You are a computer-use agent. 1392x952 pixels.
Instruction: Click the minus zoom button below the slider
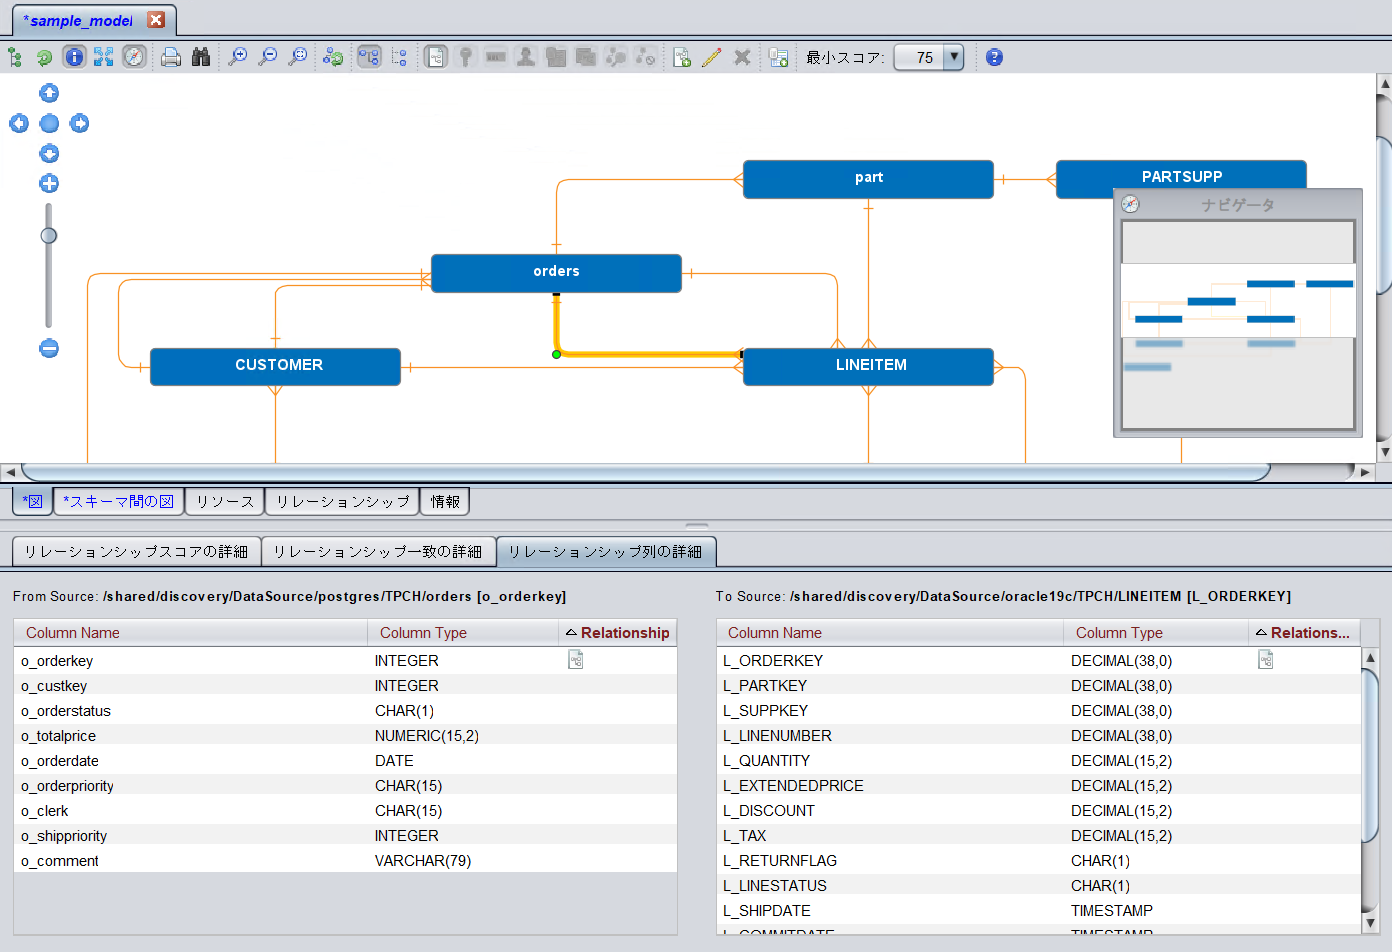(x=49, y=348)
